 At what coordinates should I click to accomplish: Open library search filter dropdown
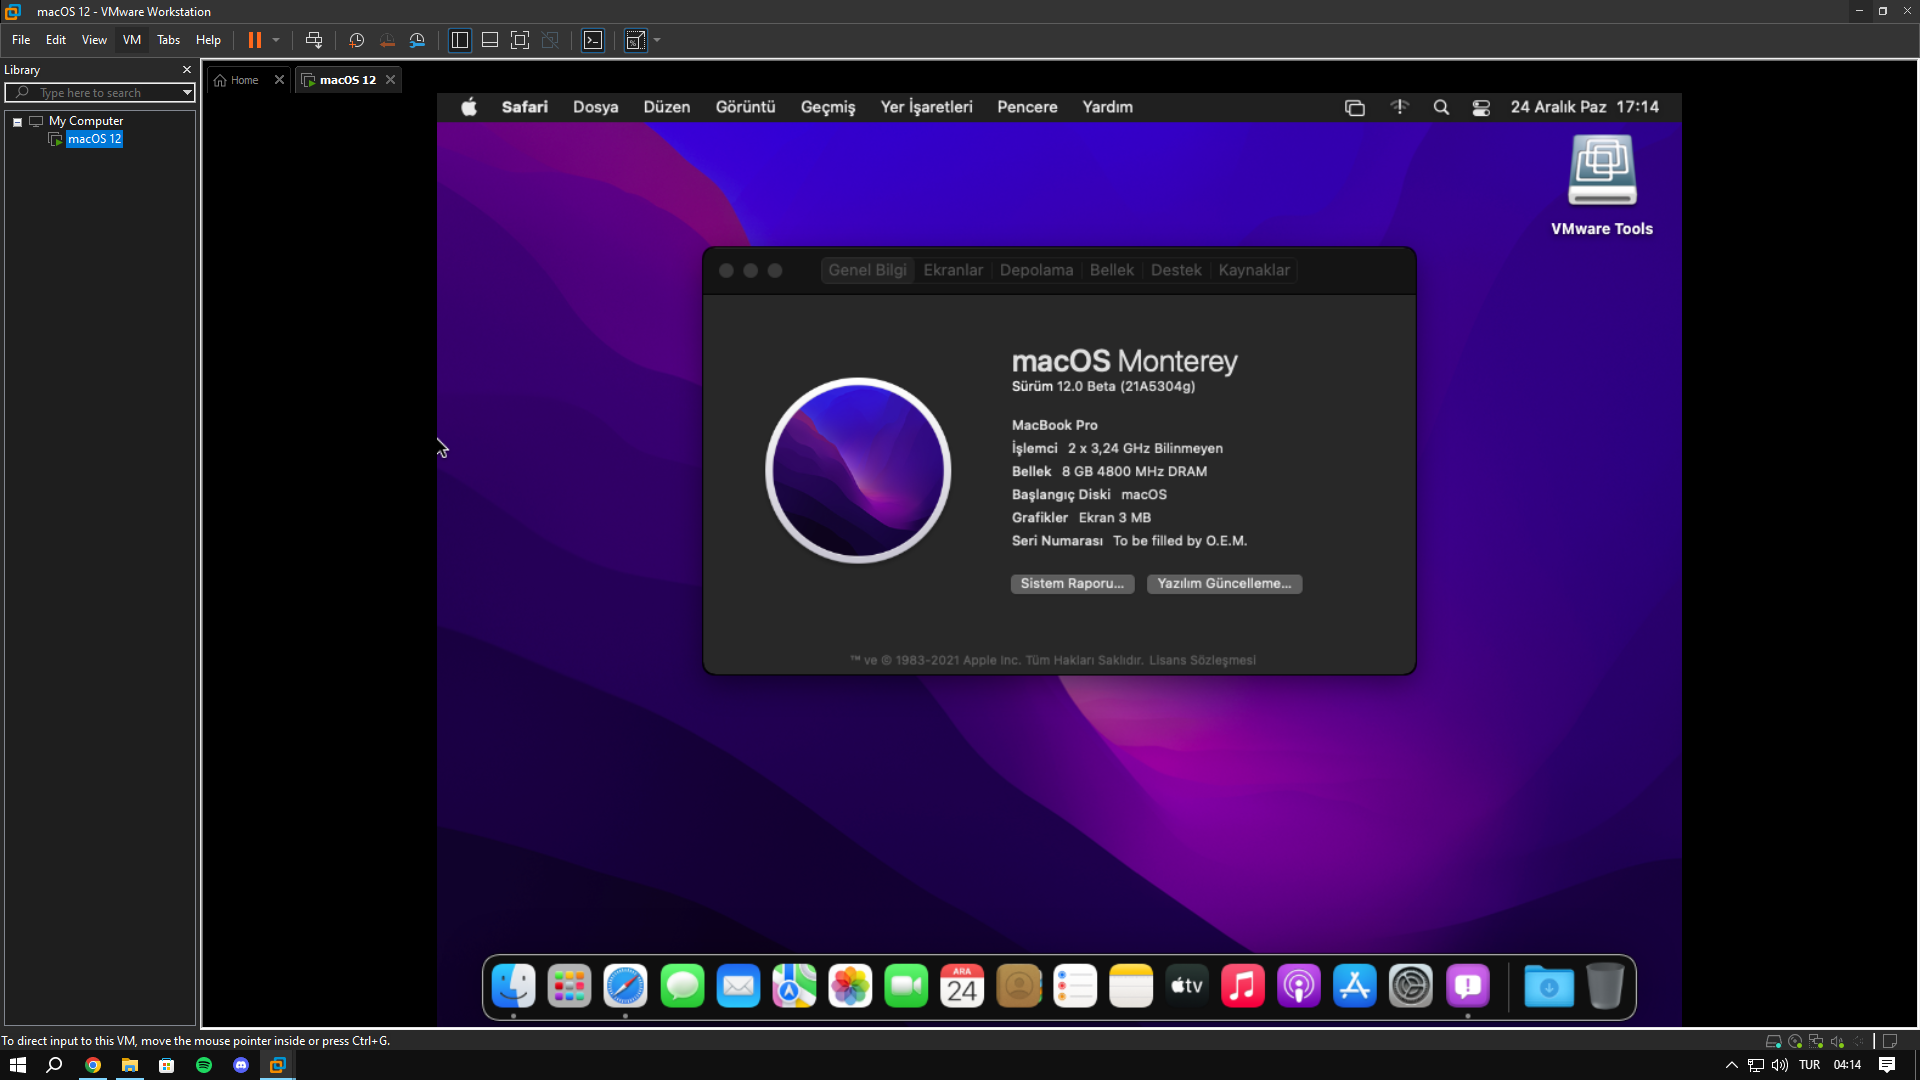pos(187,93)
